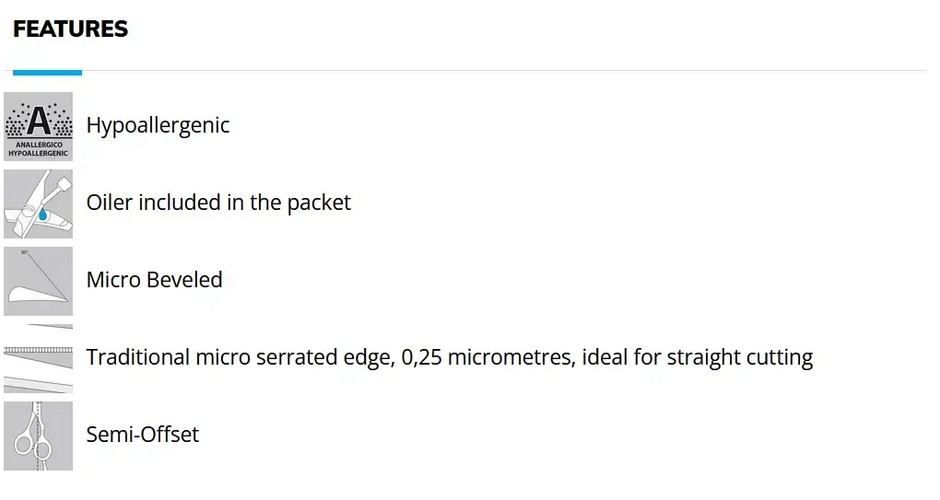Viewport: 940px width, 500px height.
Task: Click the "Hypoallergenic" feature label text
Action: pyautogui.click(x=158, y=126)
